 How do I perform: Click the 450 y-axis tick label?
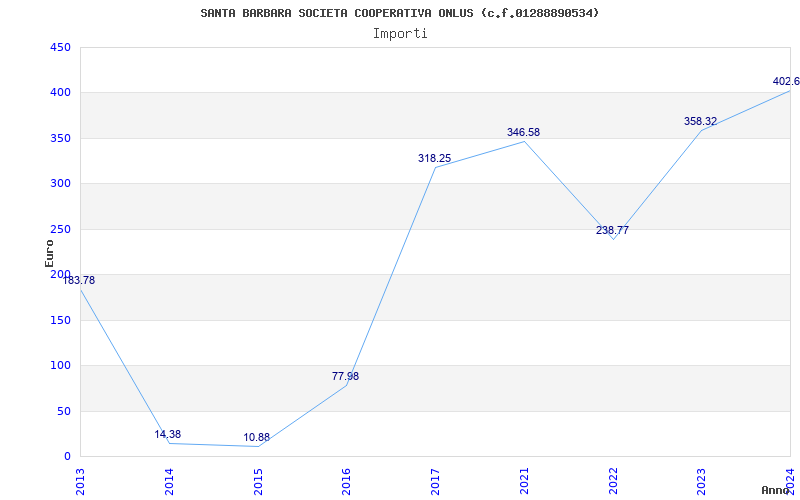coord(60,47)
